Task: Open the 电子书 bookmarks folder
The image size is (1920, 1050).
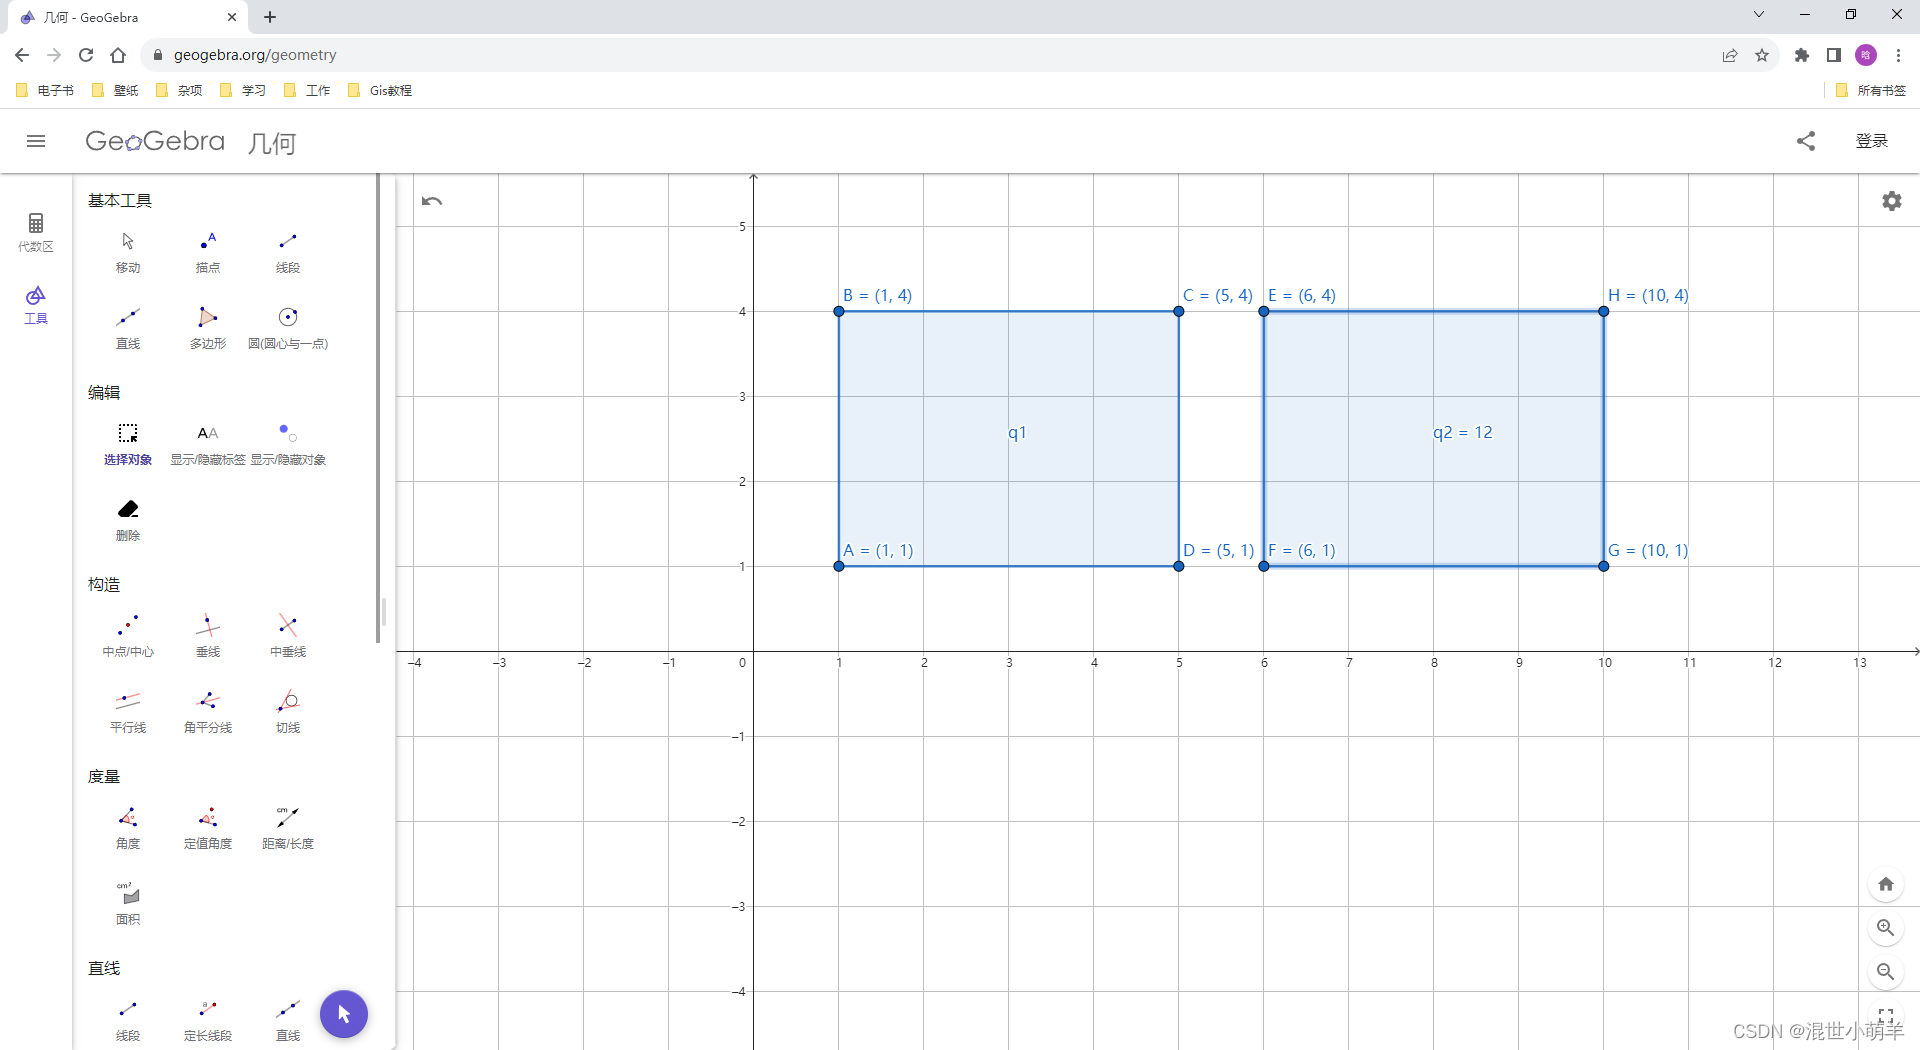Action: tap(45, 90)
